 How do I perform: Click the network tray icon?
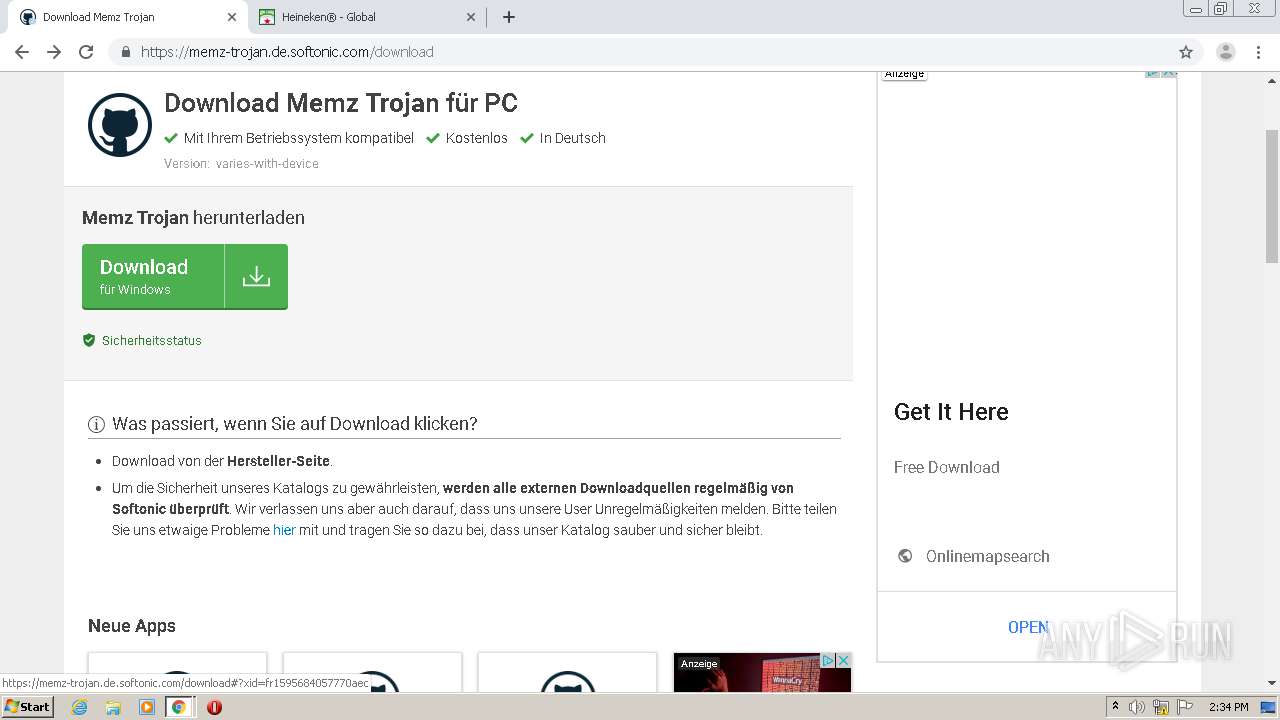pyautogui.click(x=1161, y=707)
